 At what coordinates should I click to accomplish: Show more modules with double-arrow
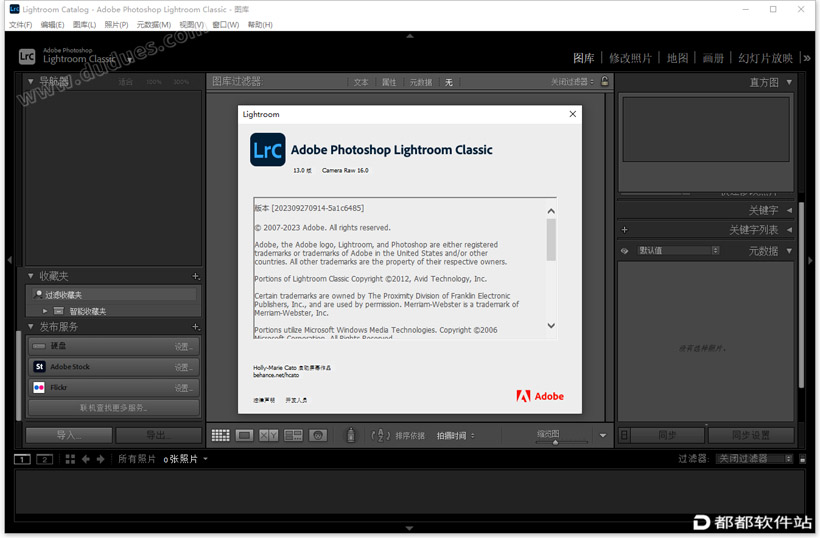coord(807,58)
